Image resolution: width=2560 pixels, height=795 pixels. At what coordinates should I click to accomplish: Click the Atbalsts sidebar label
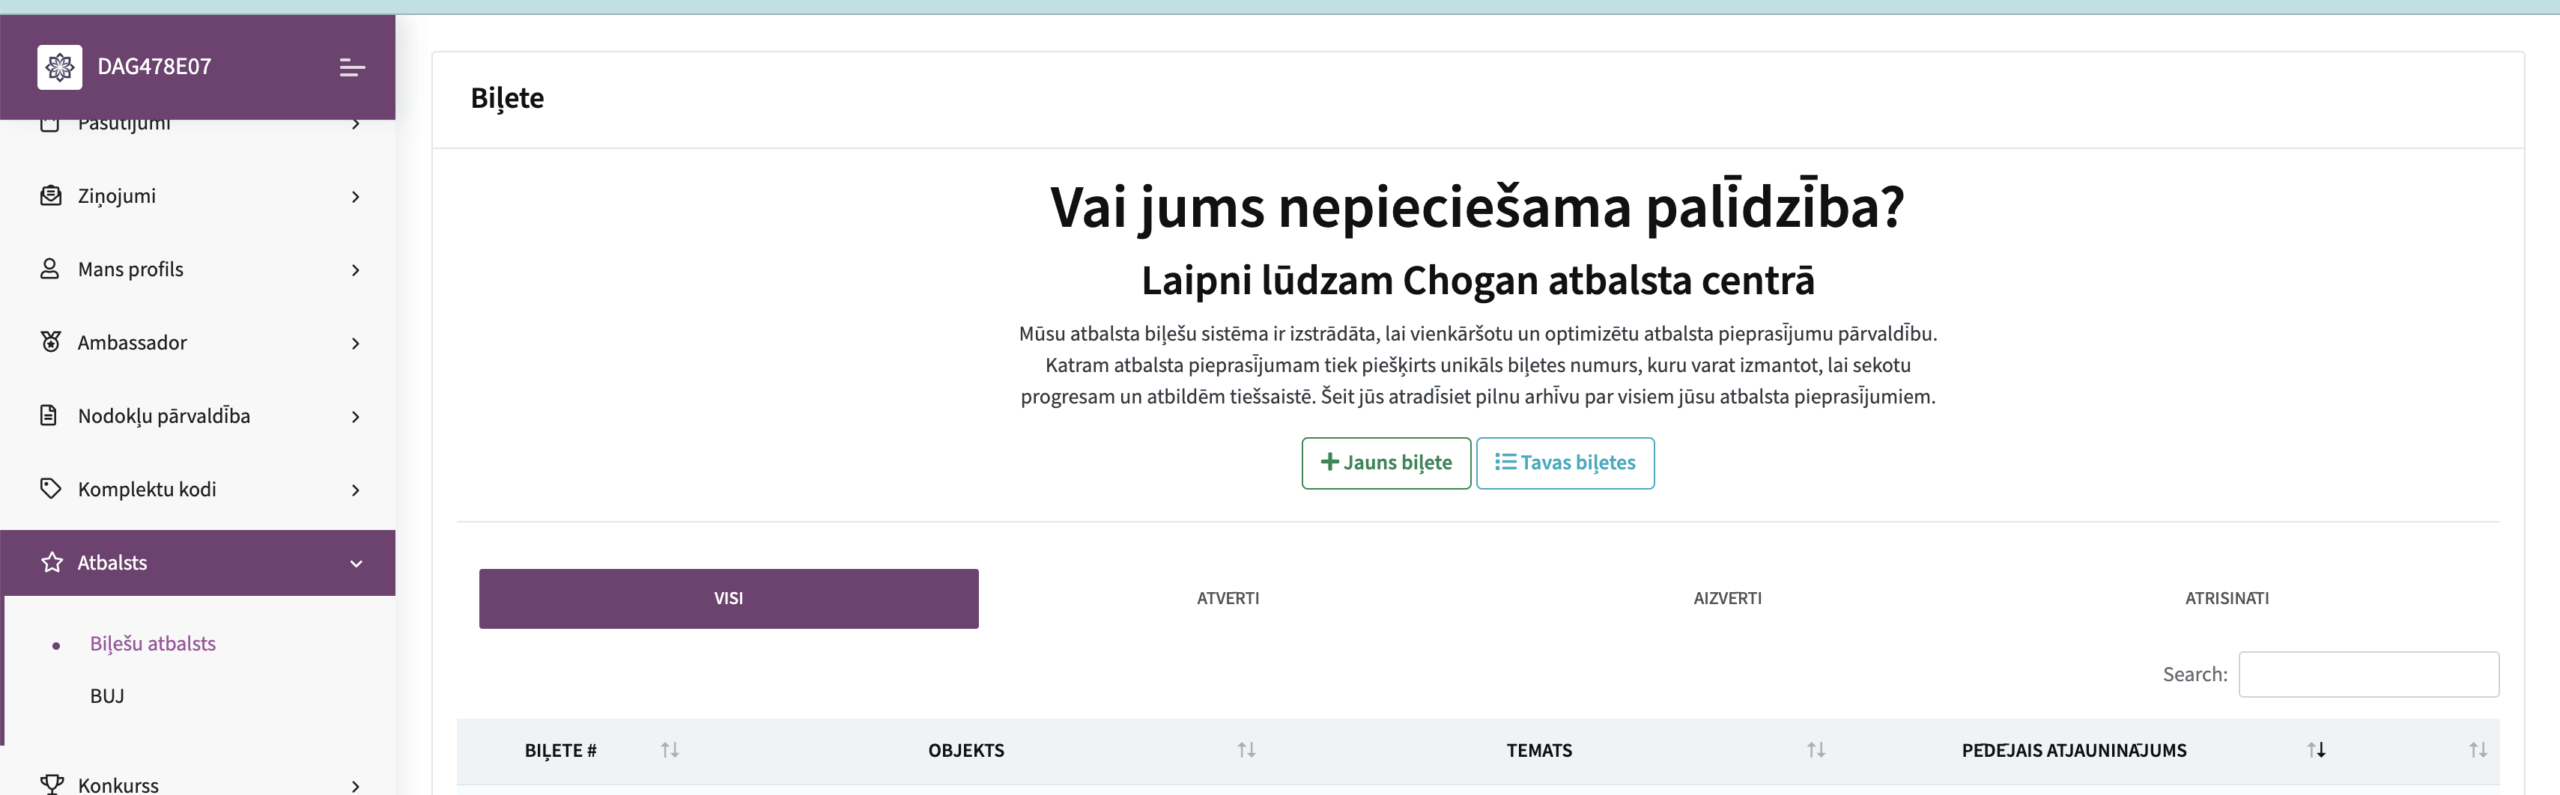(112, 563)
